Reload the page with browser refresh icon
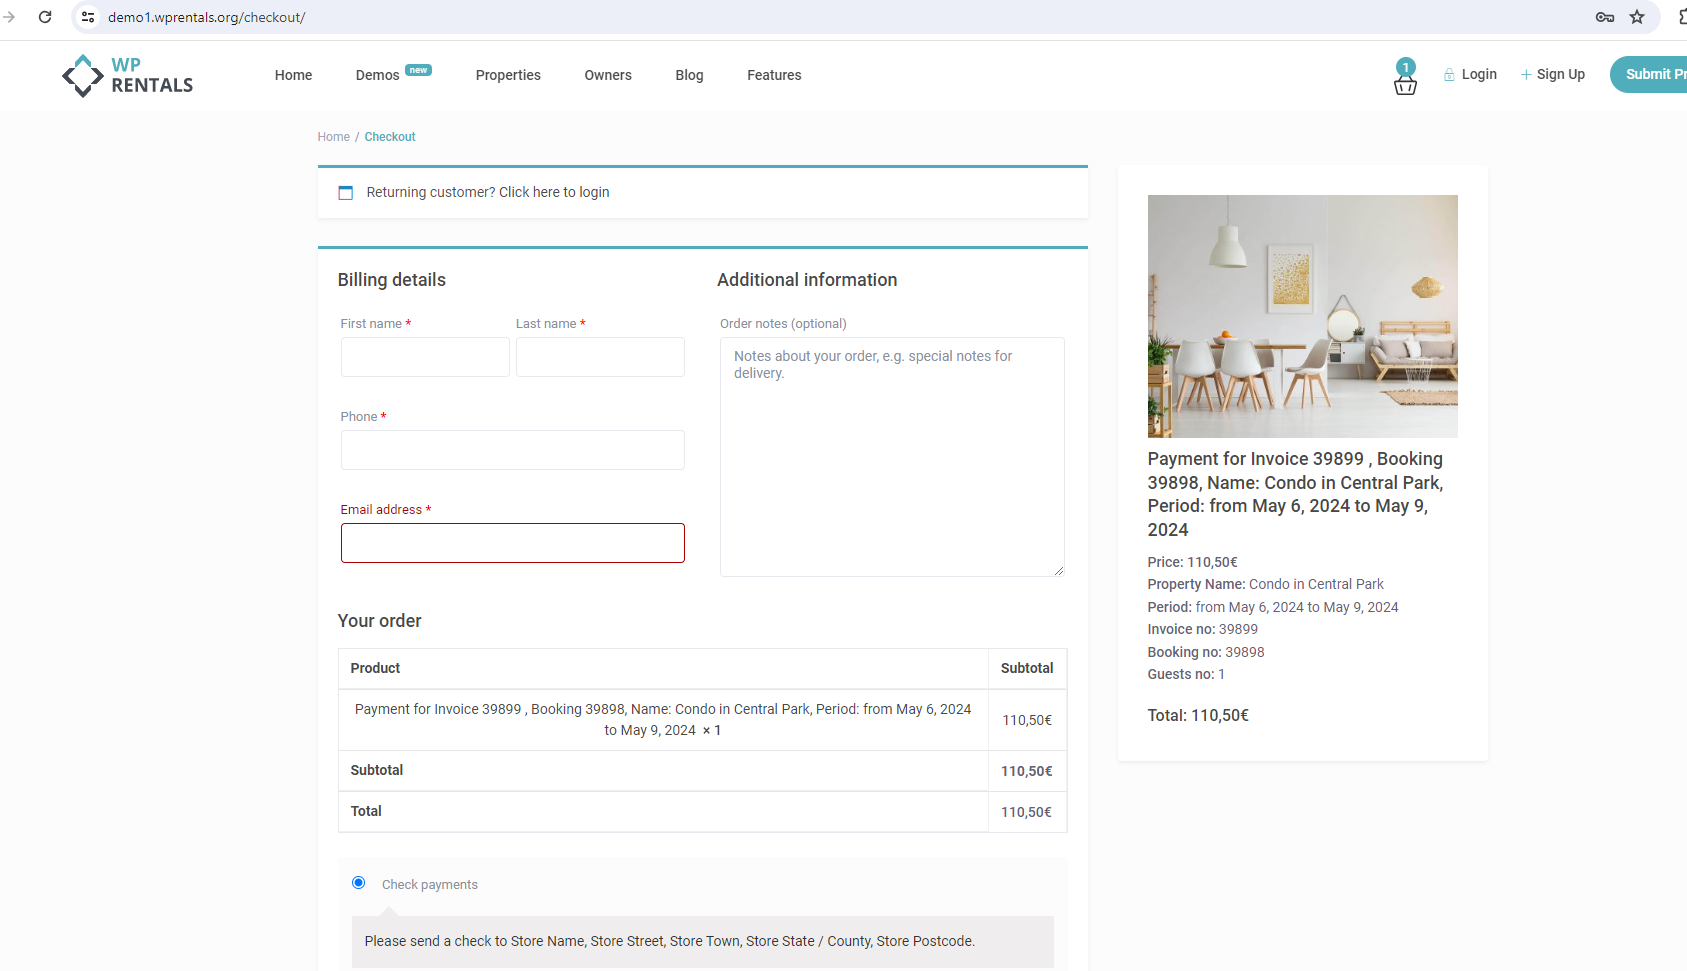The image size is (1687, 971). [x=45, y=17]
